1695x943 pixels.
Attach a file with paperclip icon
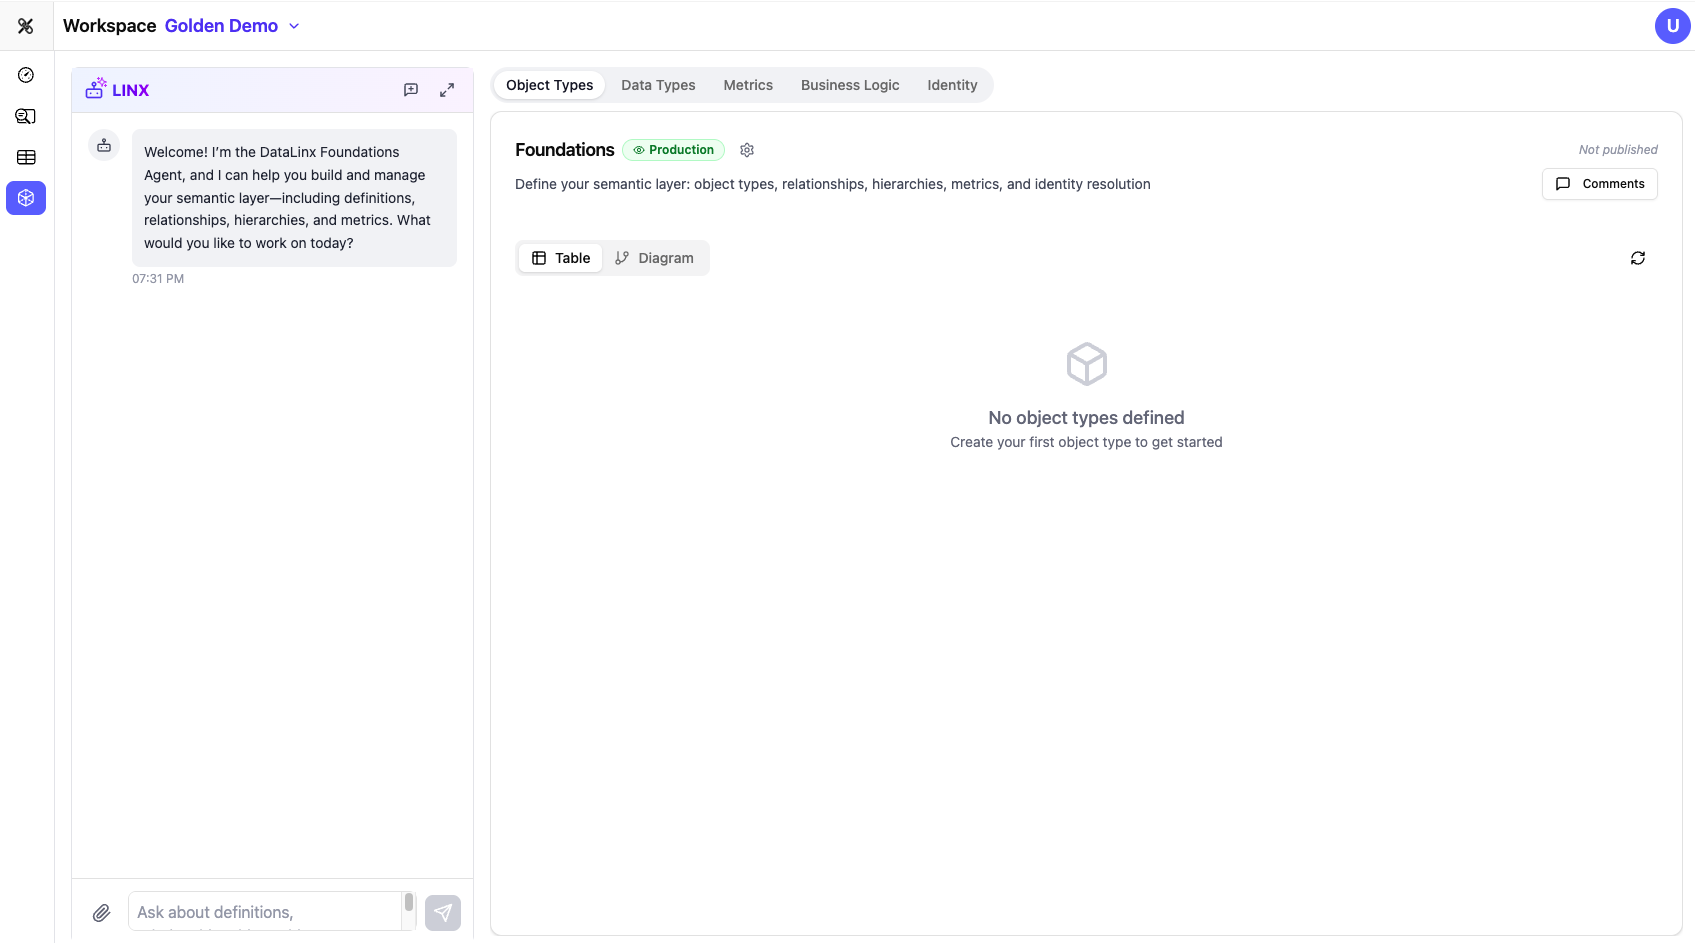102,912
